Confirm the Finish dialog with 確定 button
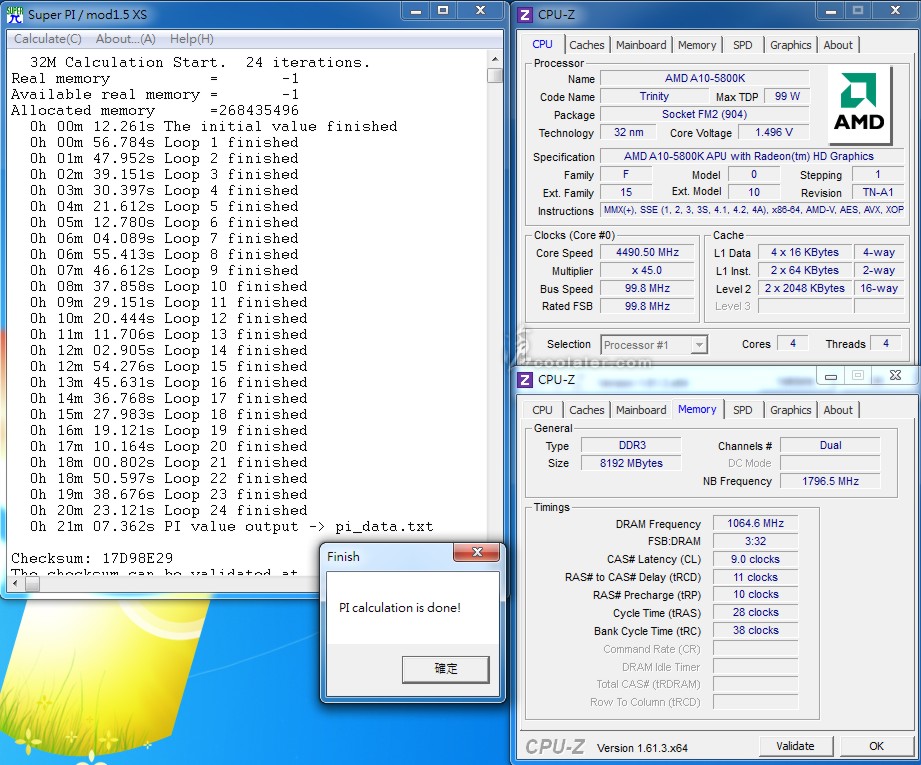 coord(445,669)
